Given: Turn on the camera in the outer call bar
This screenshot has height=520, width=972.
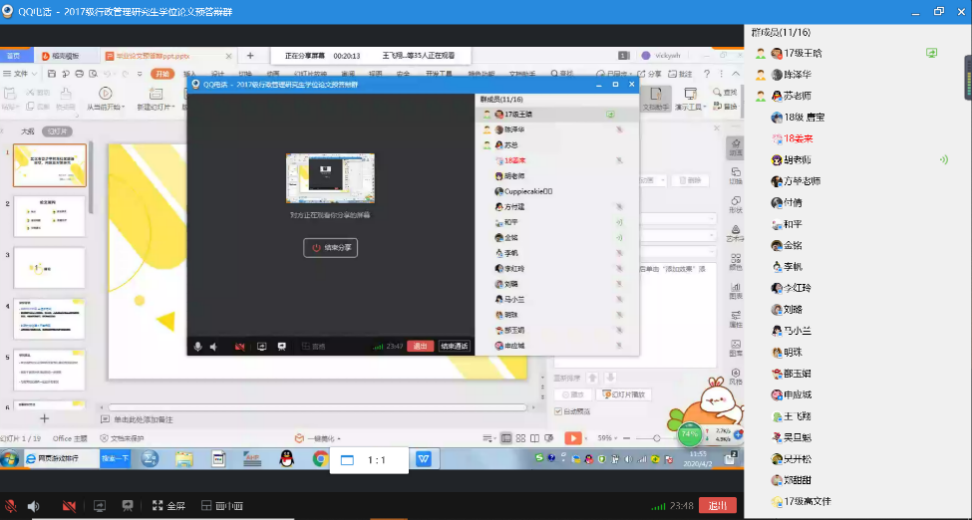Looking at the screenshot, I should pyautogui.click(x=69, y=506).
